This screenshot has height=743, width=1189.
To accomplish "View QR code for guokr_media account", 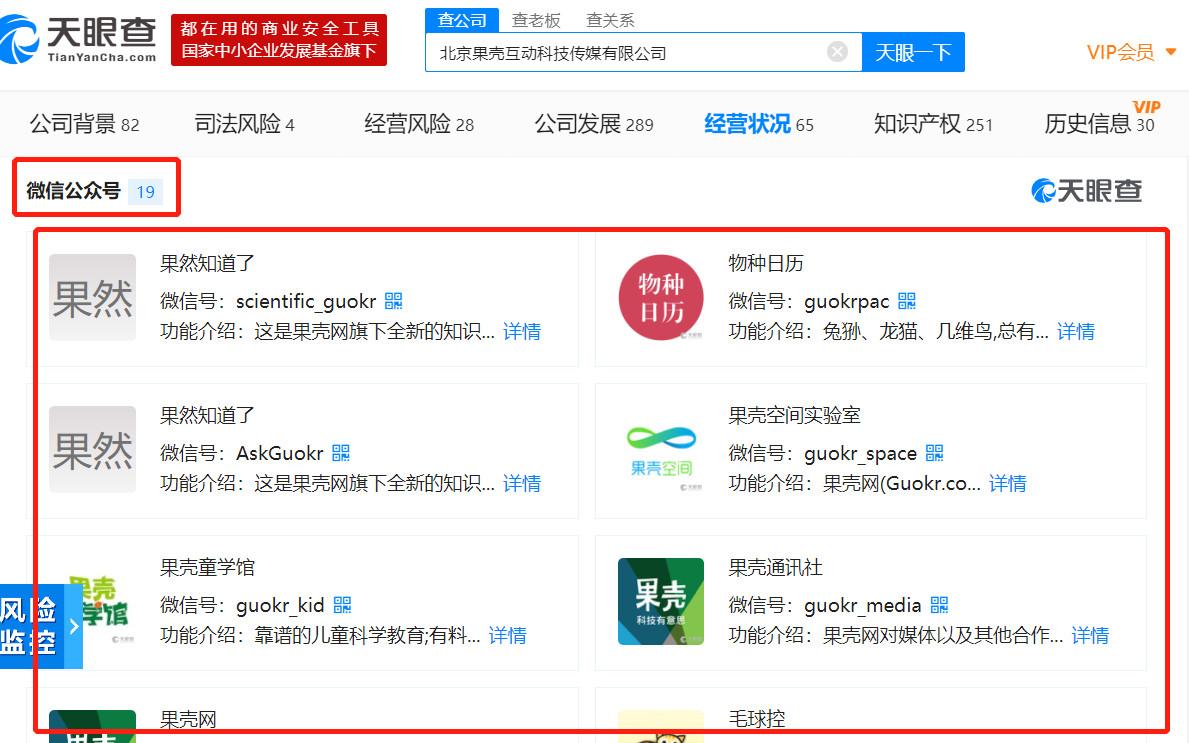I will (940, 604).
